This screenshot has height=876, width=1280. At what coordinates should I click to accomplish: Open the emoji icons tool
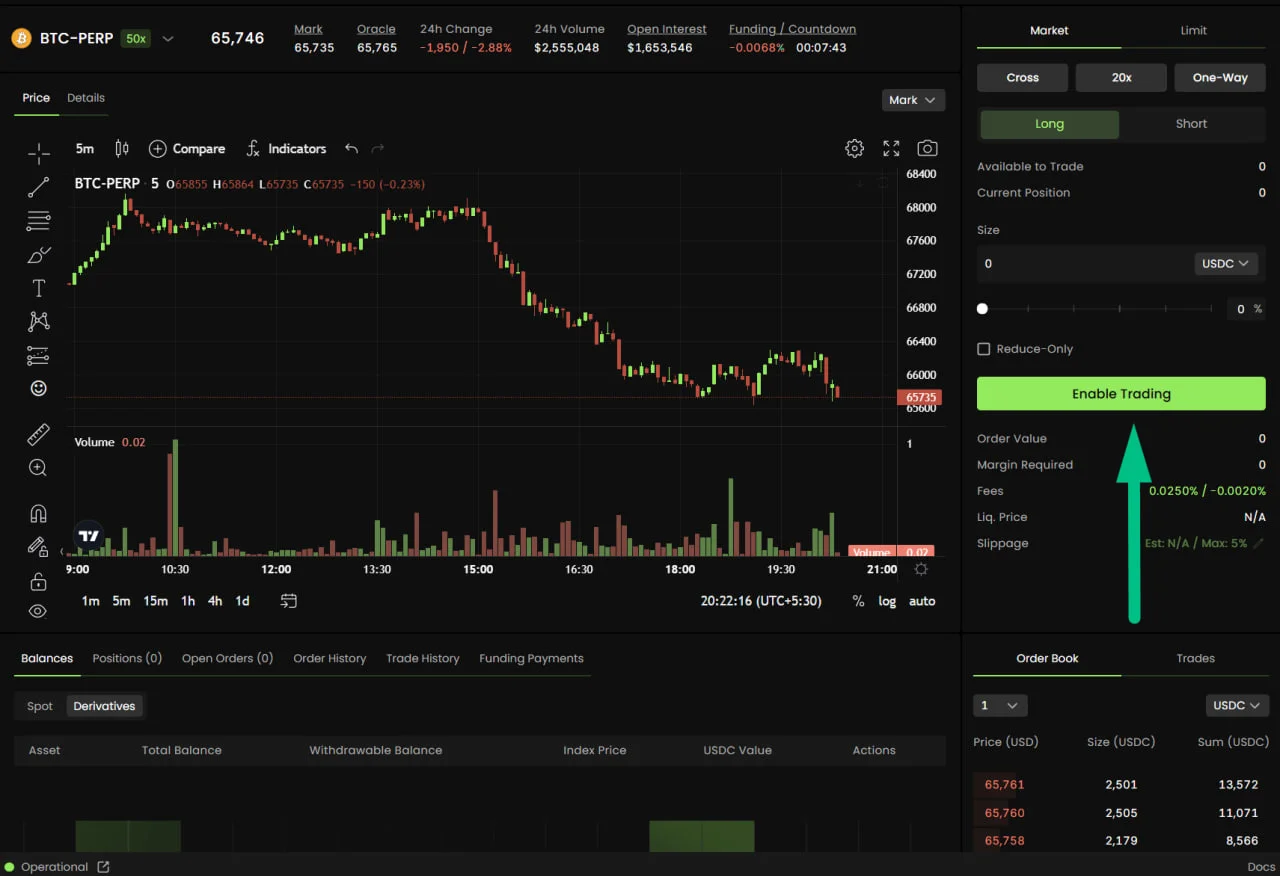tap(38, 388)
